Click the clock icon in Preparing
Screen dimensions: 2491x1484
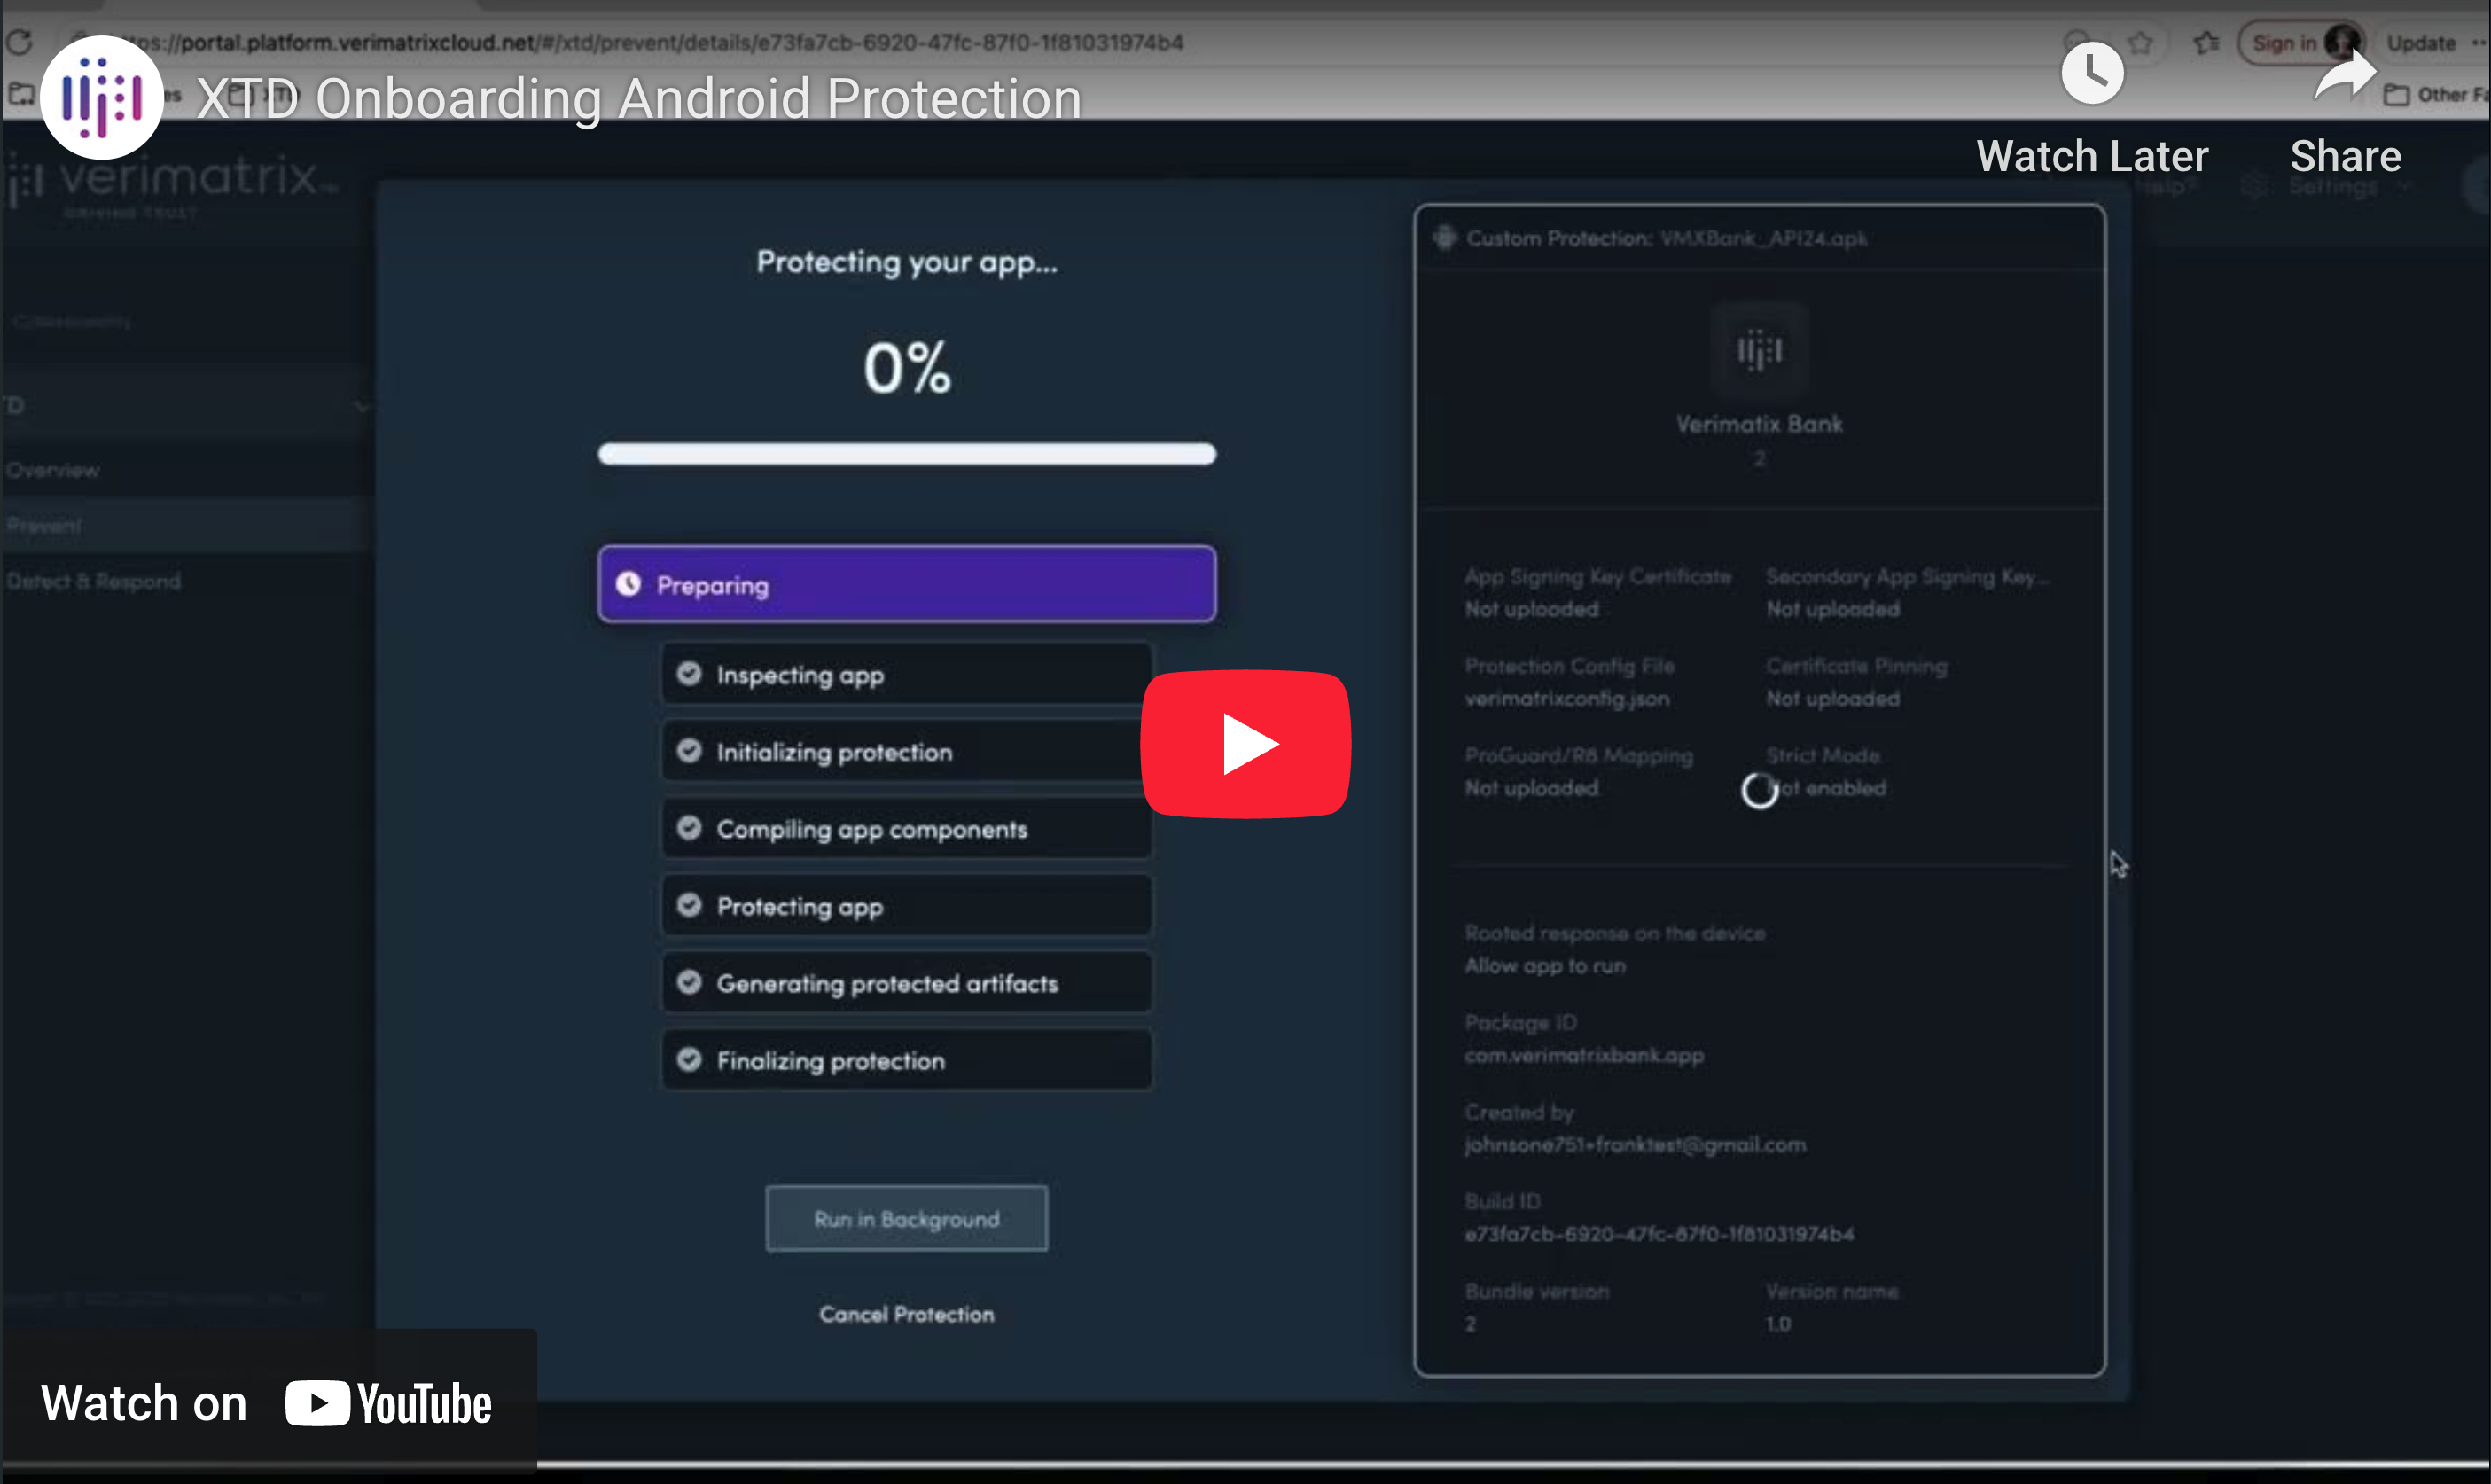click(x=628, y=584)
